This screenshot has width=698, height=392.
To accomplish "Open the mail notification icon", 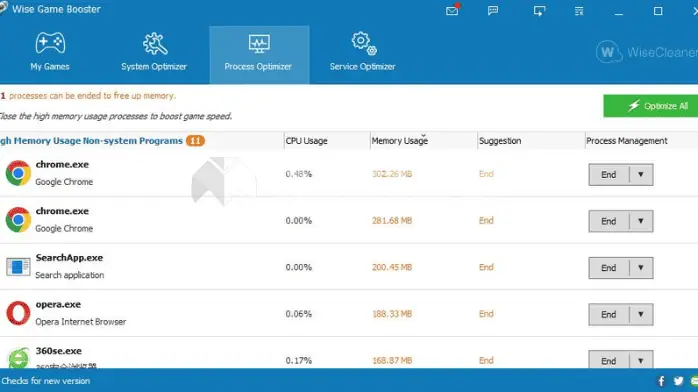I will coord(452,10).
